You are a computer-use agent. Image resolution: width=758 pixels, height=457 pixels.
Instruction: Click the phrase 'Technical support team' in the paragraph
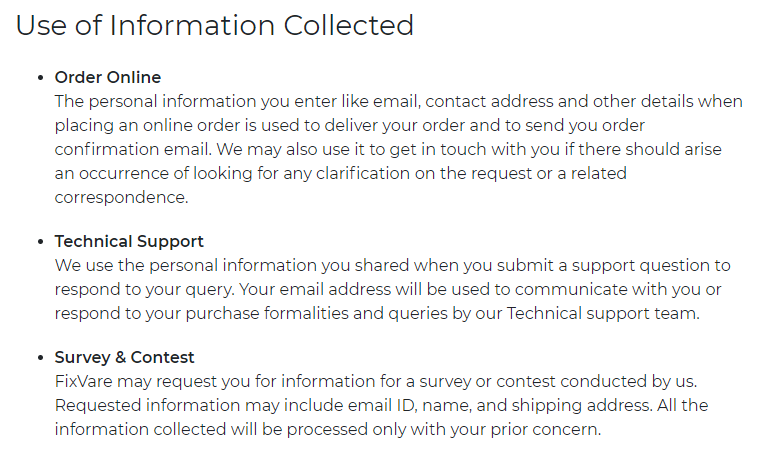[603, 313]
